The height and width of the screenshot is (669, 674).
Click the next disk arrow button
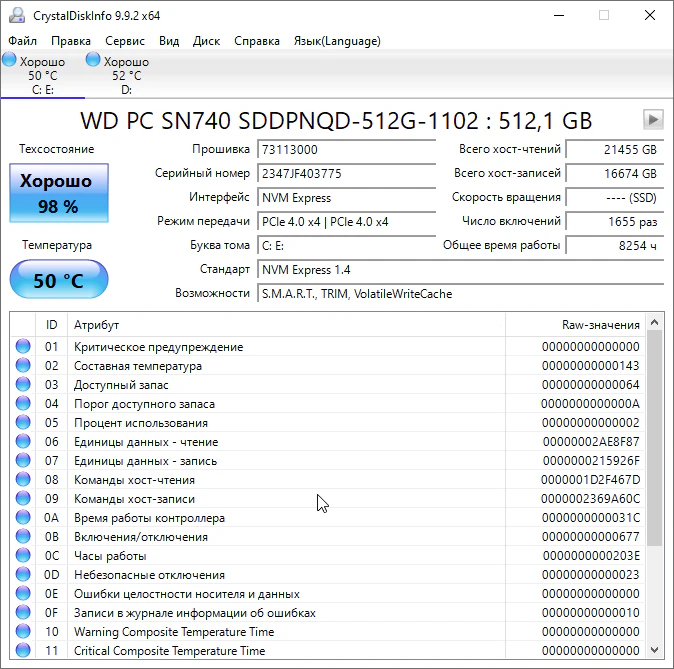coord(653,119)
